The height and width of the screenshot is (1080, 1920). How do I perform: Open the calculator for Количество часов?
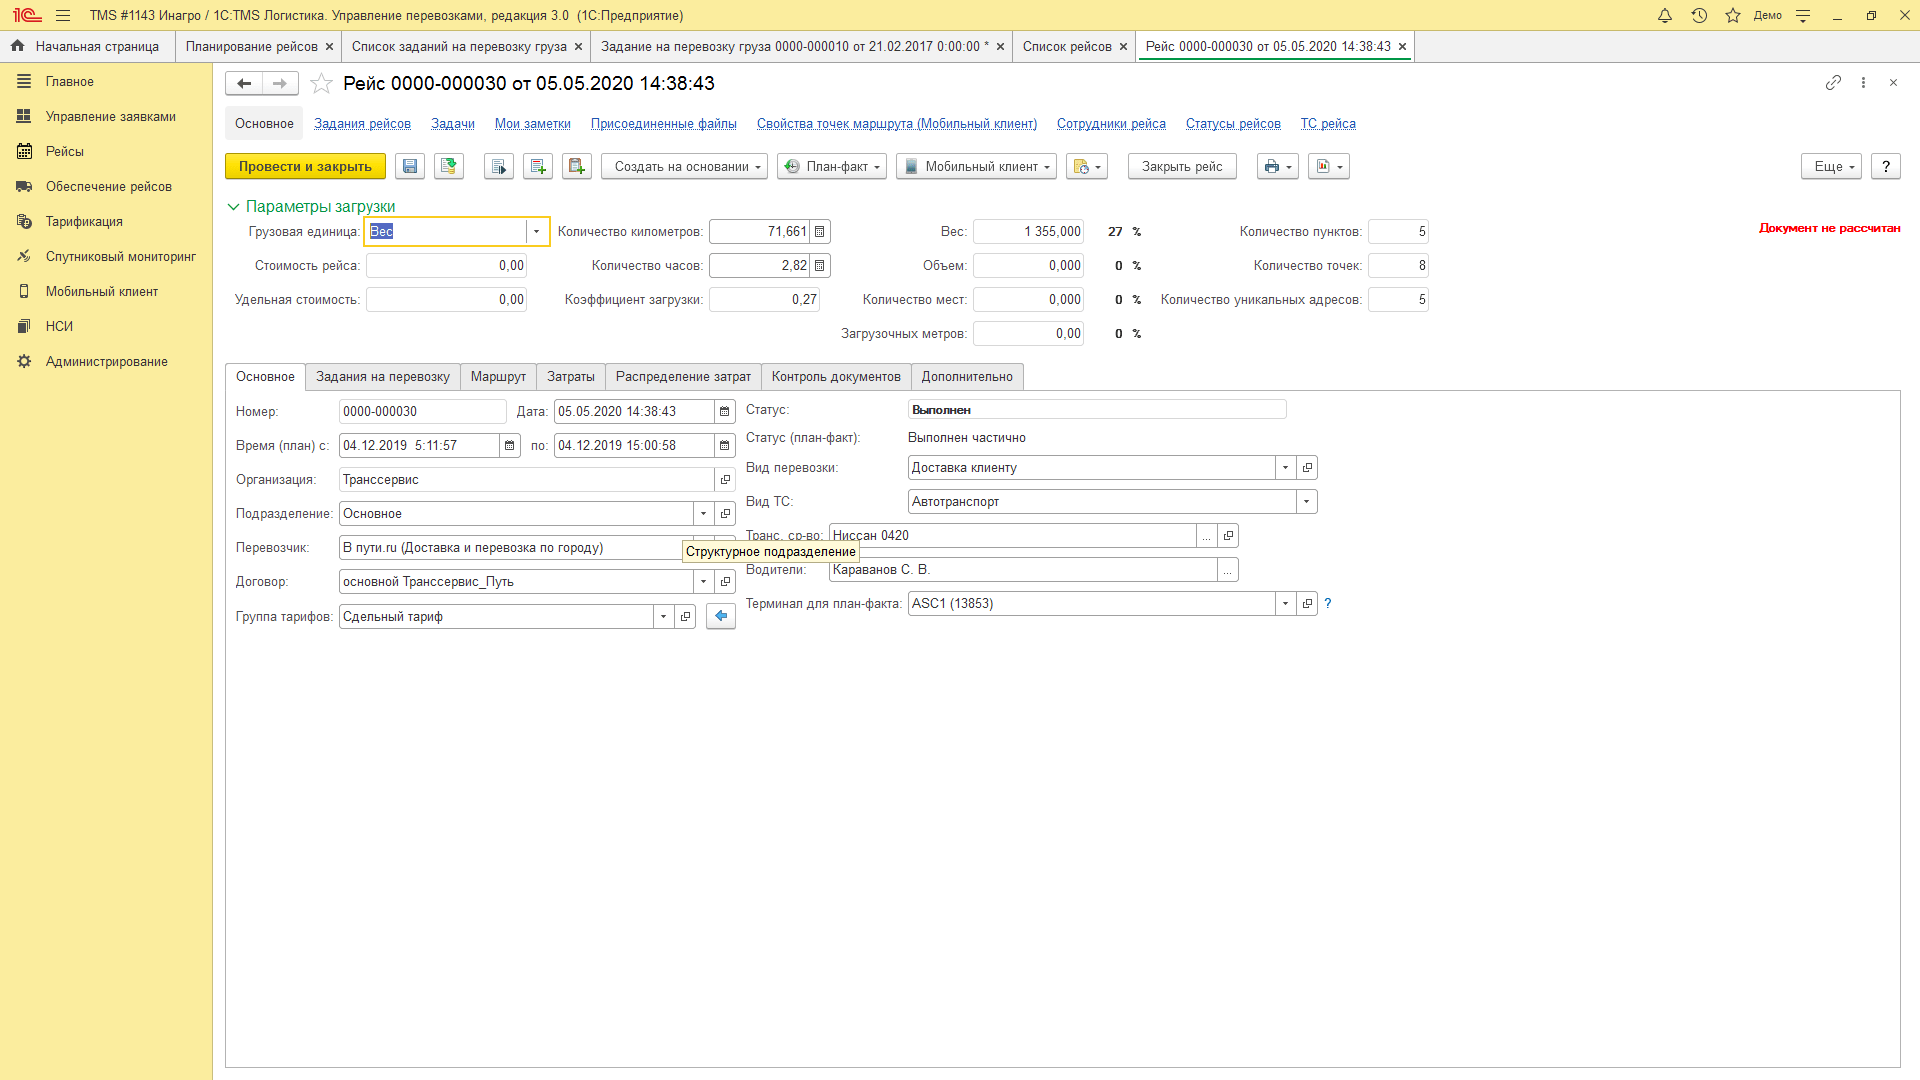820,266
